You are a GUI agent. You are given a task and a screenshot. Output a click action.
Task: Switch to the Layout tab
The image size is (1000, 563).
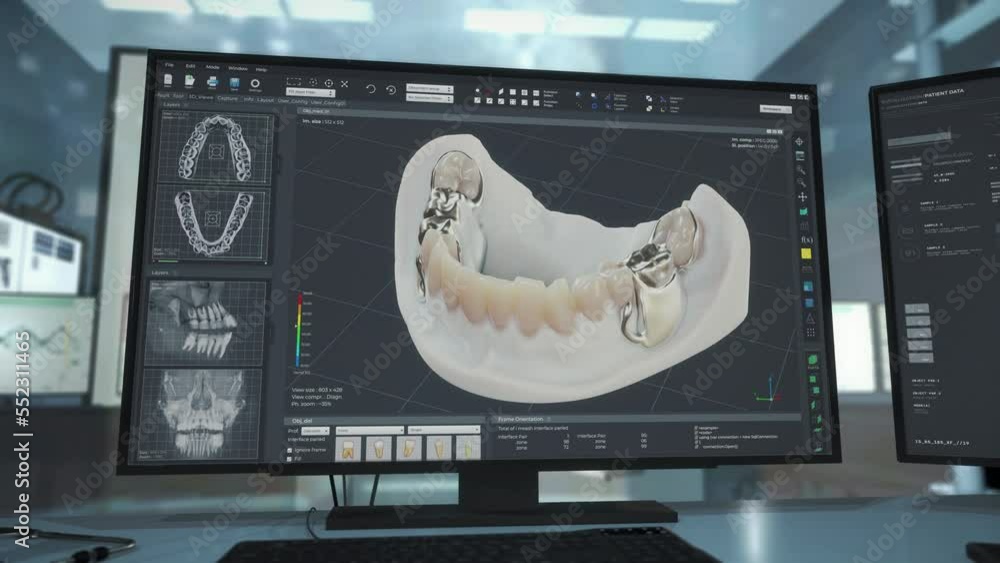pos(266,100)
